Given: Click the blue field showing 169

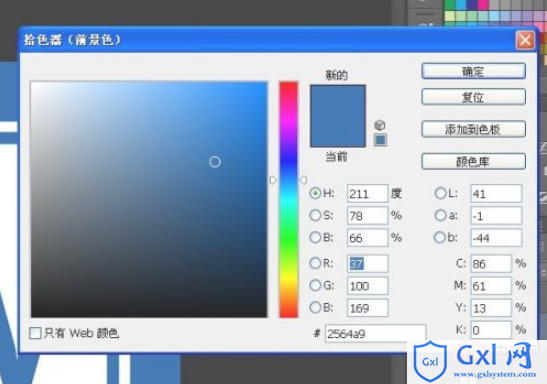Looking at the screenshot, I should click(x=367, y=308).
